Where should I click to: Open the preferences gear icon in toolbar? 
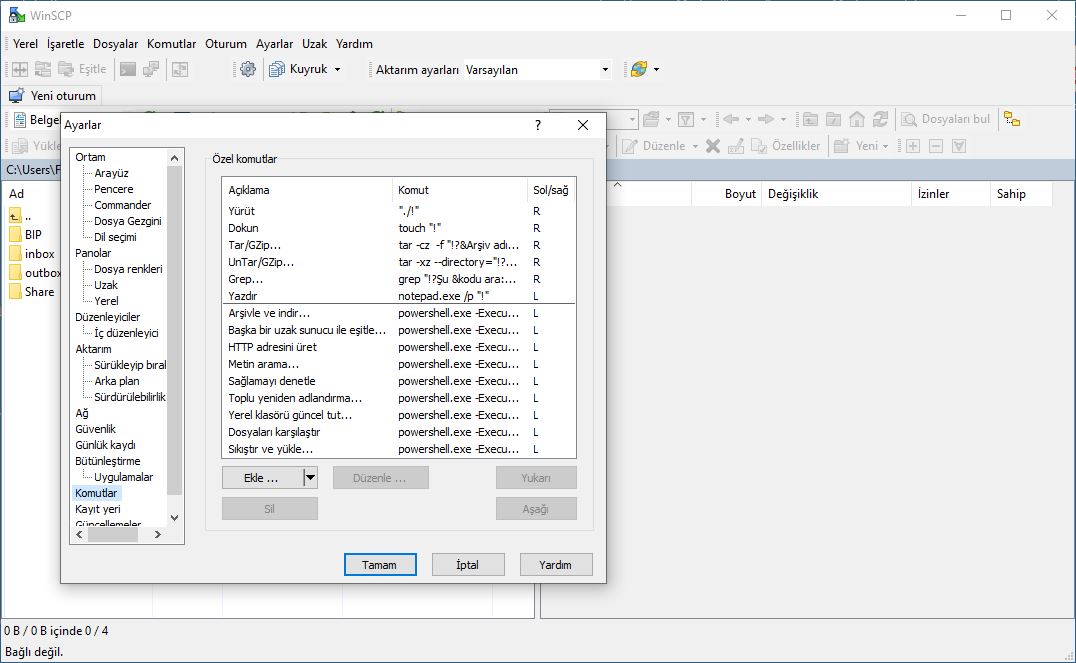[248, 69]
